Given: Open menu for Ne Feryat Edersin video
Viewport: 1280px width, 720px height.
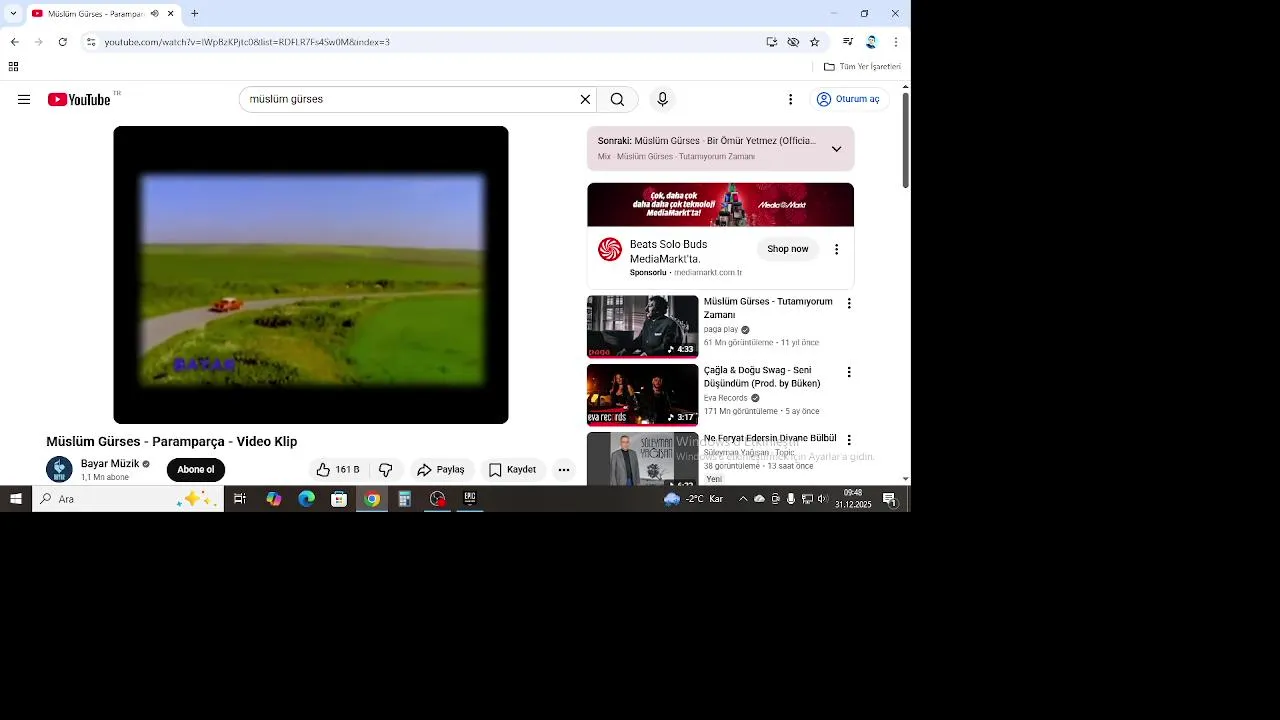Looking at the screenshot, I should [x=849, y=440].
